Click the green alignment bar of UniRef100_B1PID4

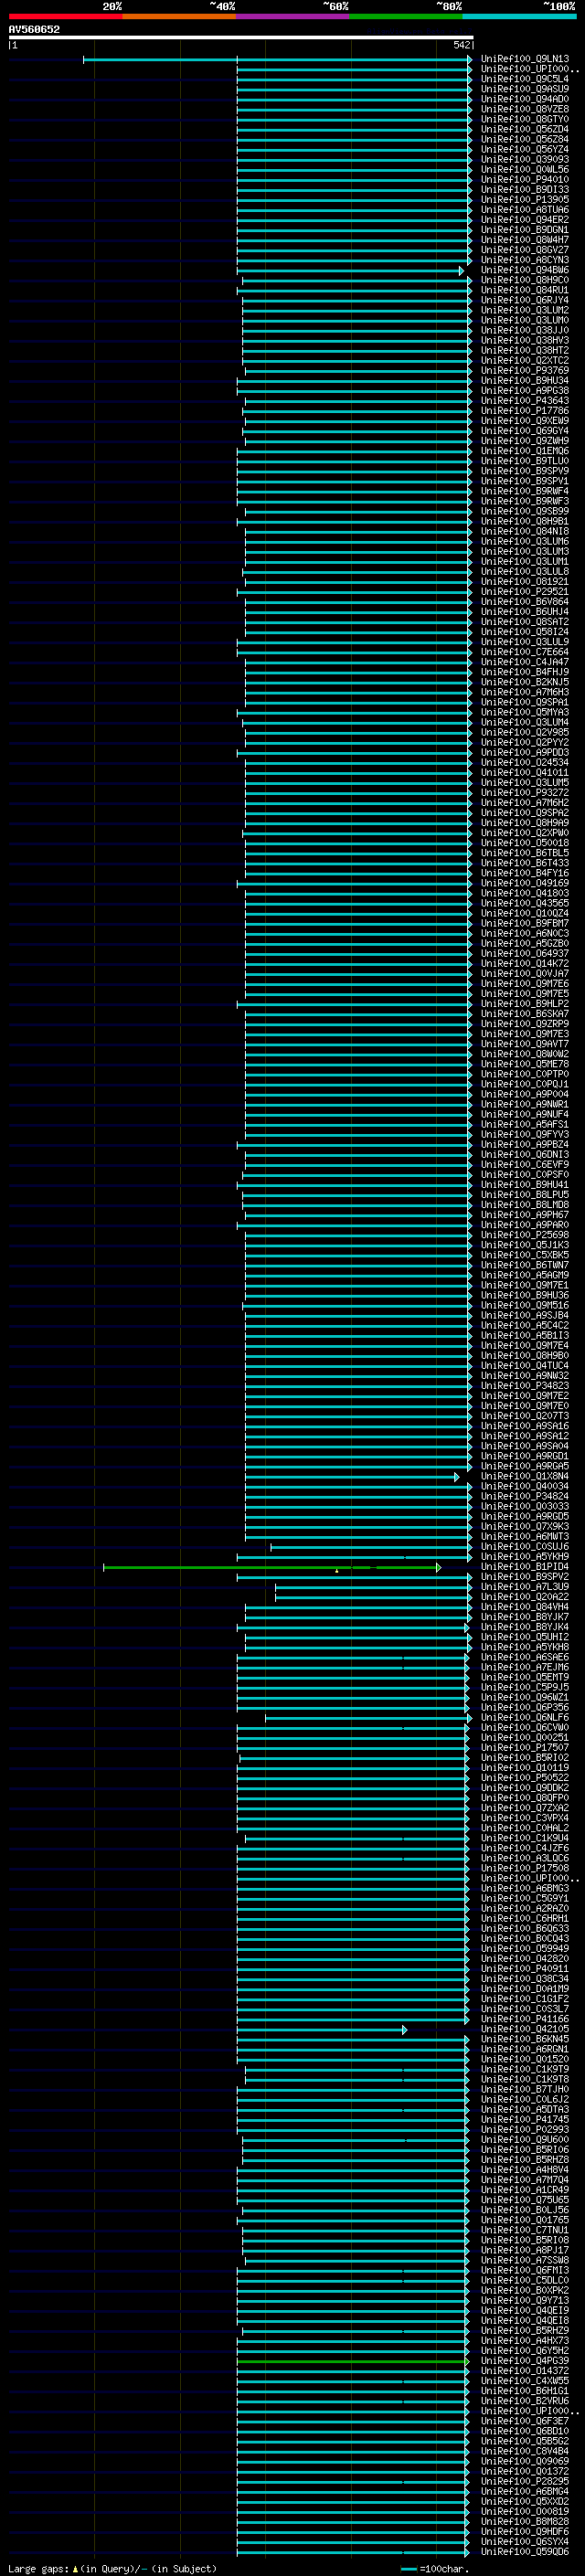click(x=271, y=1567)
